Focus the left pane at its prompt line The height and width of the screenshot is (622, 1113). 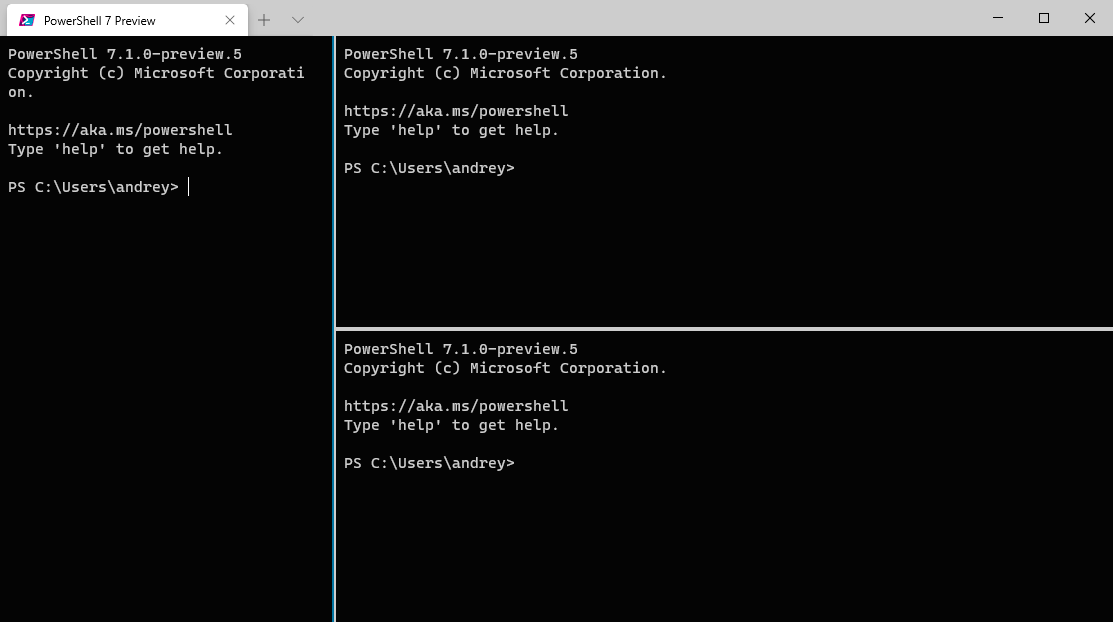[x=94, y=187]
